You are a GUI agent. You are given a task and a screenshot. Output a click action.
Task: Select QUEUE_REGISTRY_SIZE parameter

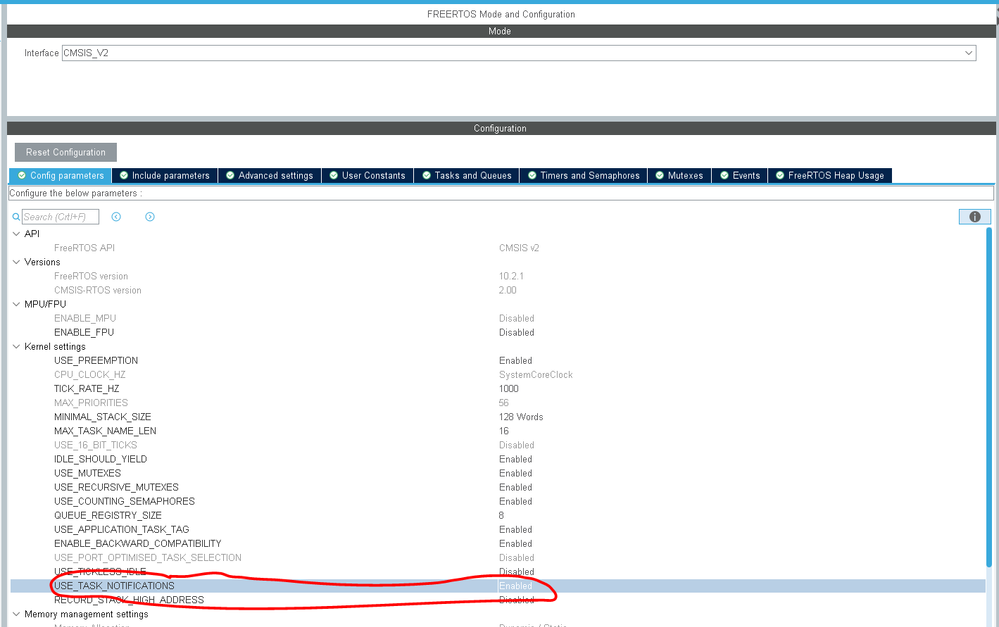(108, 515)
